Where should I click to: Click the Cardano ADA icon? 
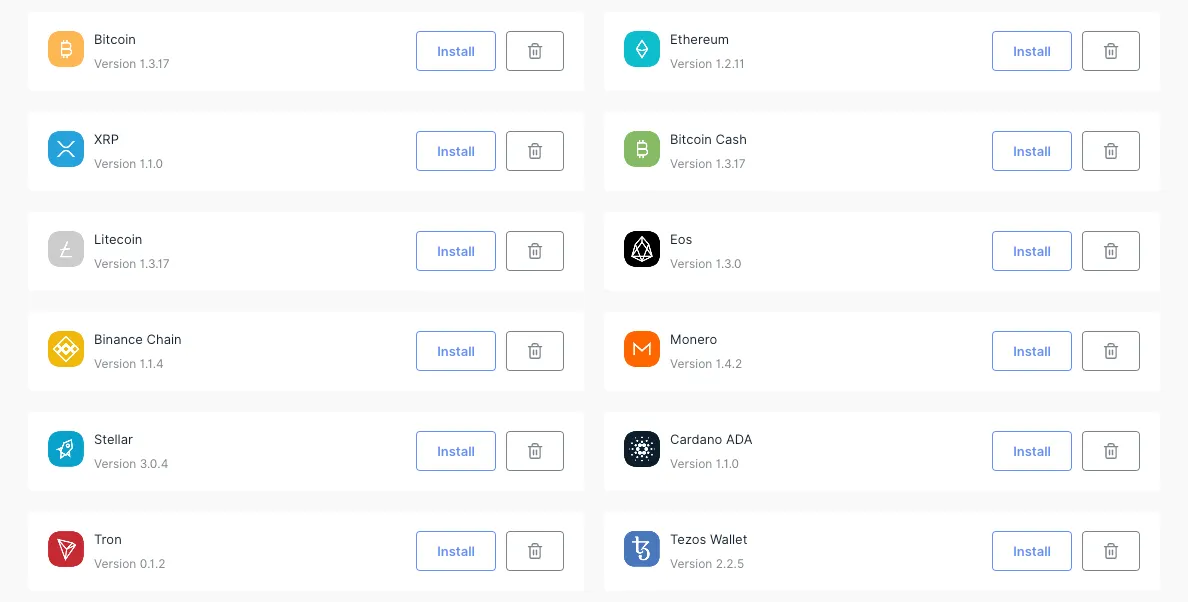coord(641,449)
